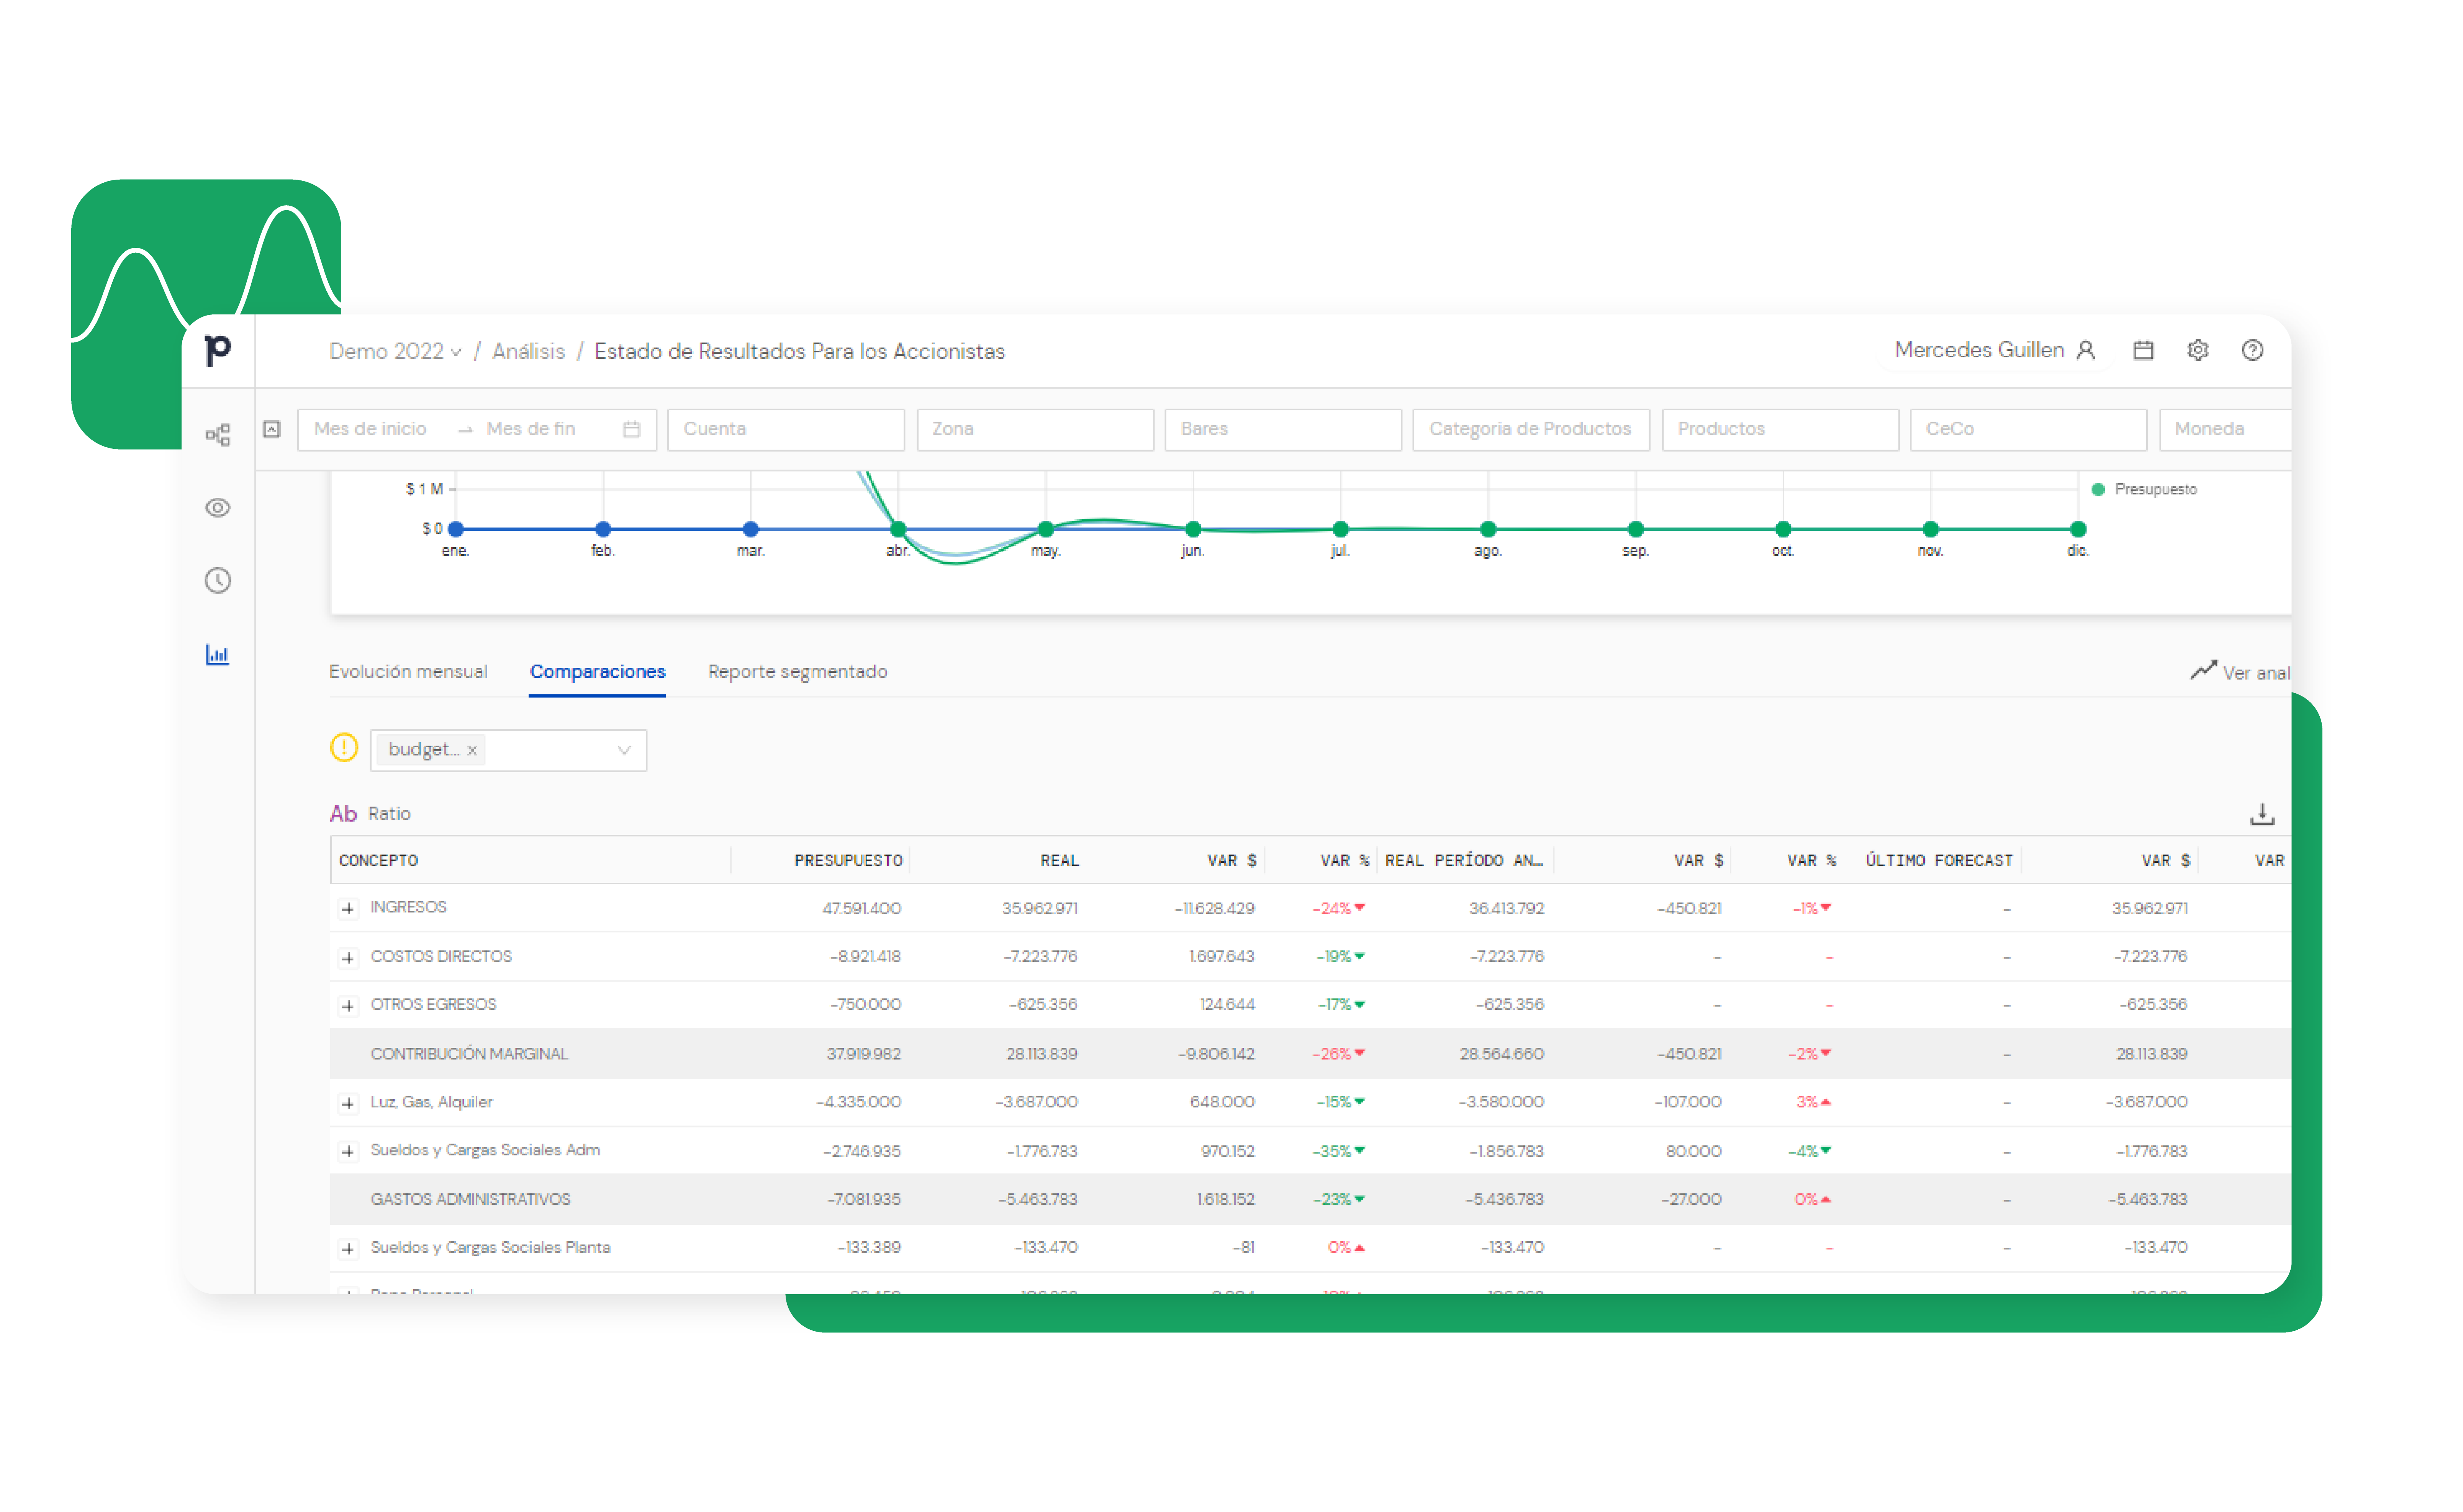
Task: Open the calendar icon in top bar
Action: coord(2143,350)
